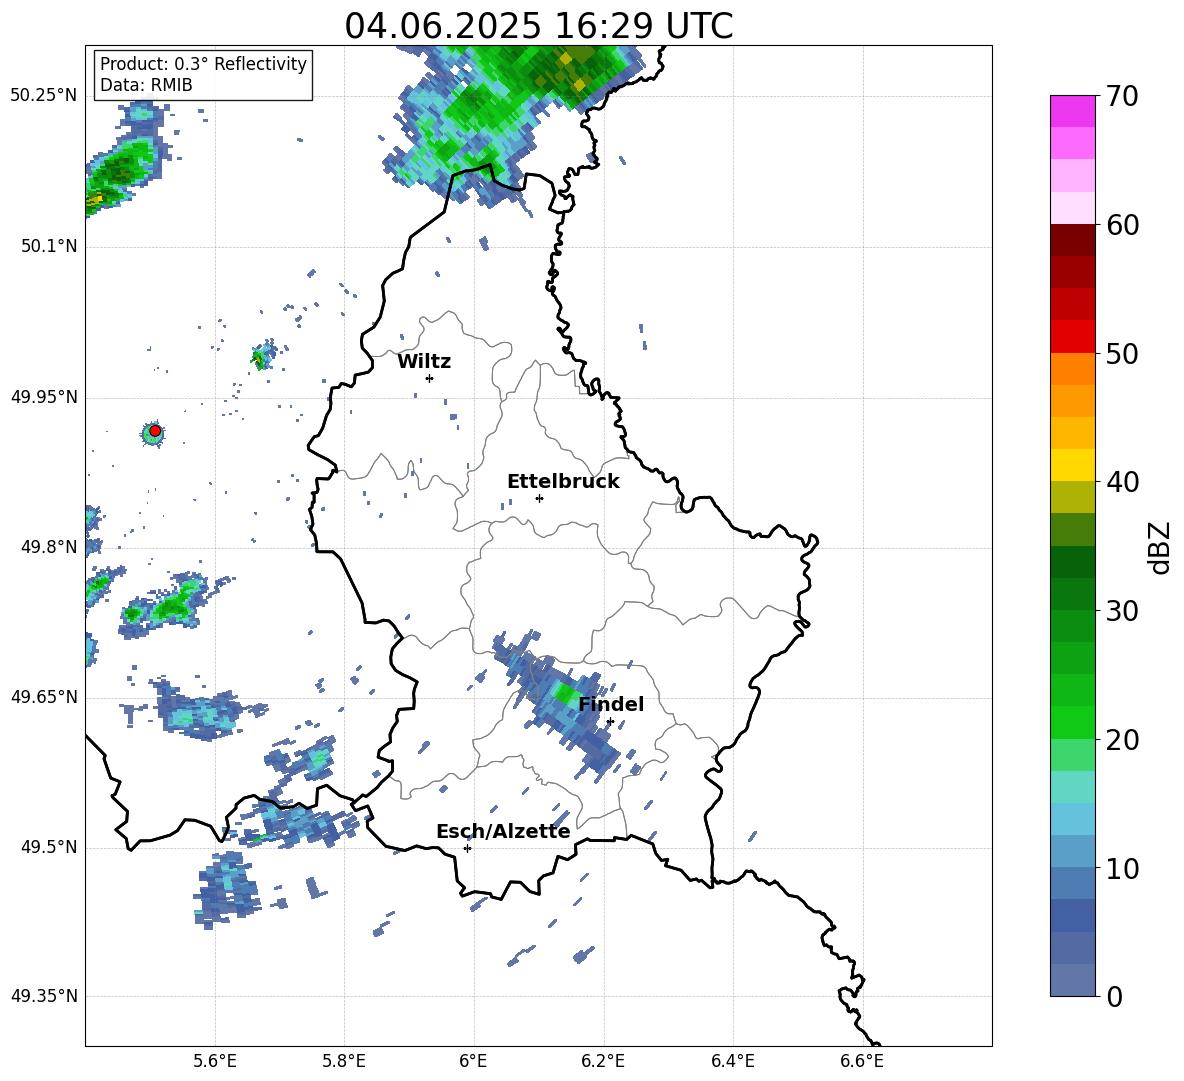Click the 49.35°N latitude label
Image resolution: width=1184 pixels, height=1081 pixels.
point(44,996)
